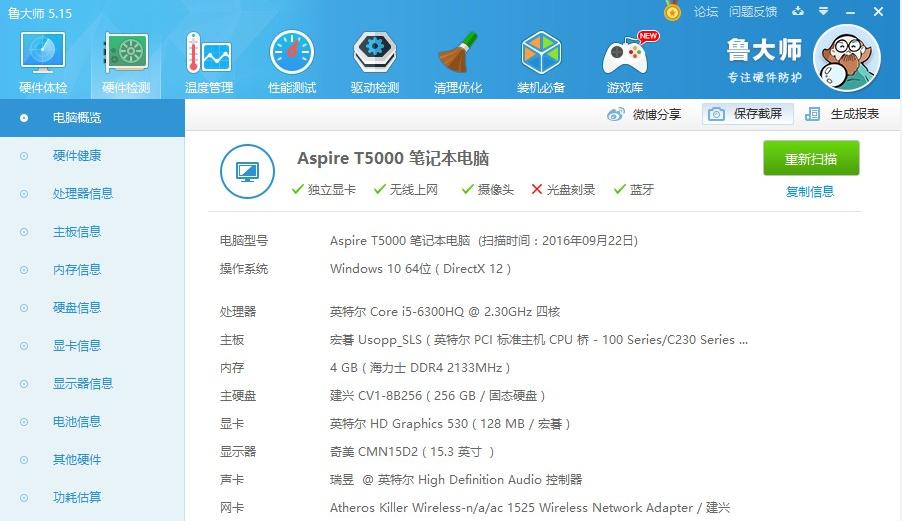This screenshot has width=902, height=521.
Task: Click the computer monitor circle icon
Action: pos(247,171)
